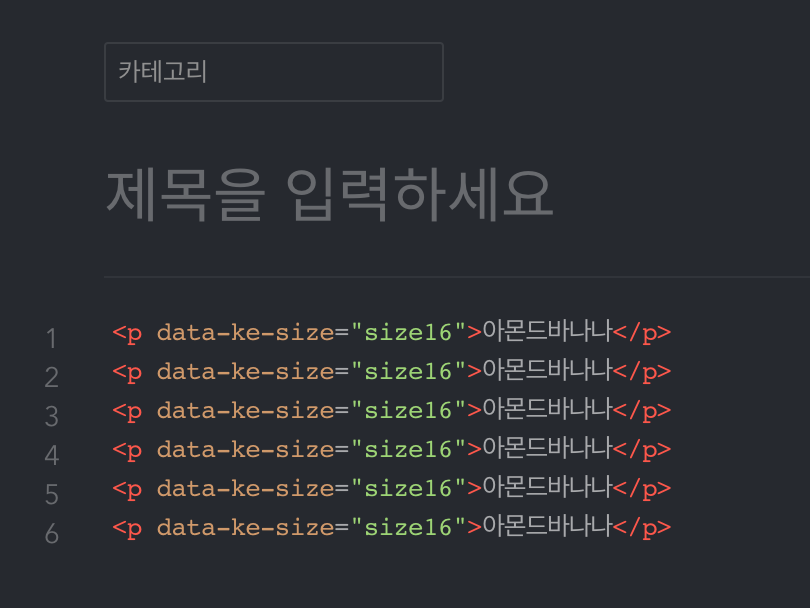This screenshot has height=608, width=810.
Task: Place cursor in the code editor on line 1
Action: tap(400, 331)
